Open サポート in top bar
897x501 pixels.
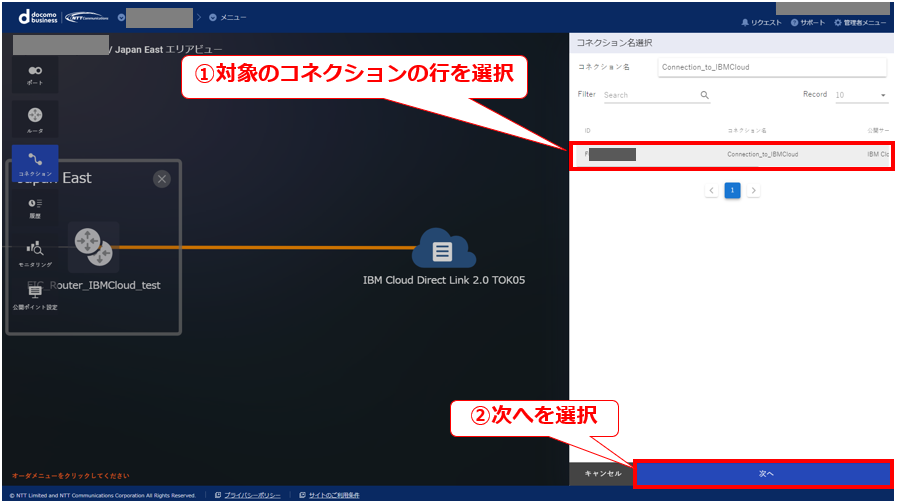808,22
